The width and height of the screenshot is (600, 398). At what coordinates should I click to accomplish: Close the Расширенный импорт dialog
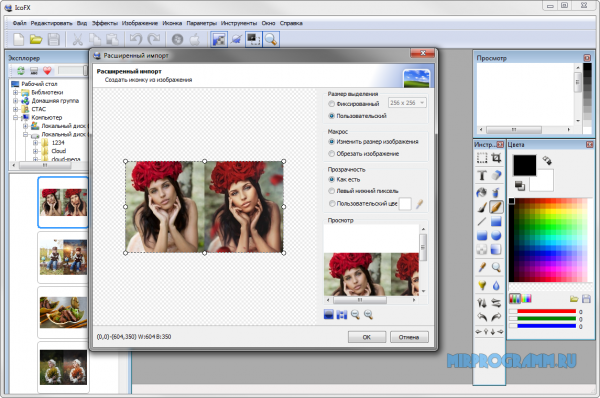(422, 53)
